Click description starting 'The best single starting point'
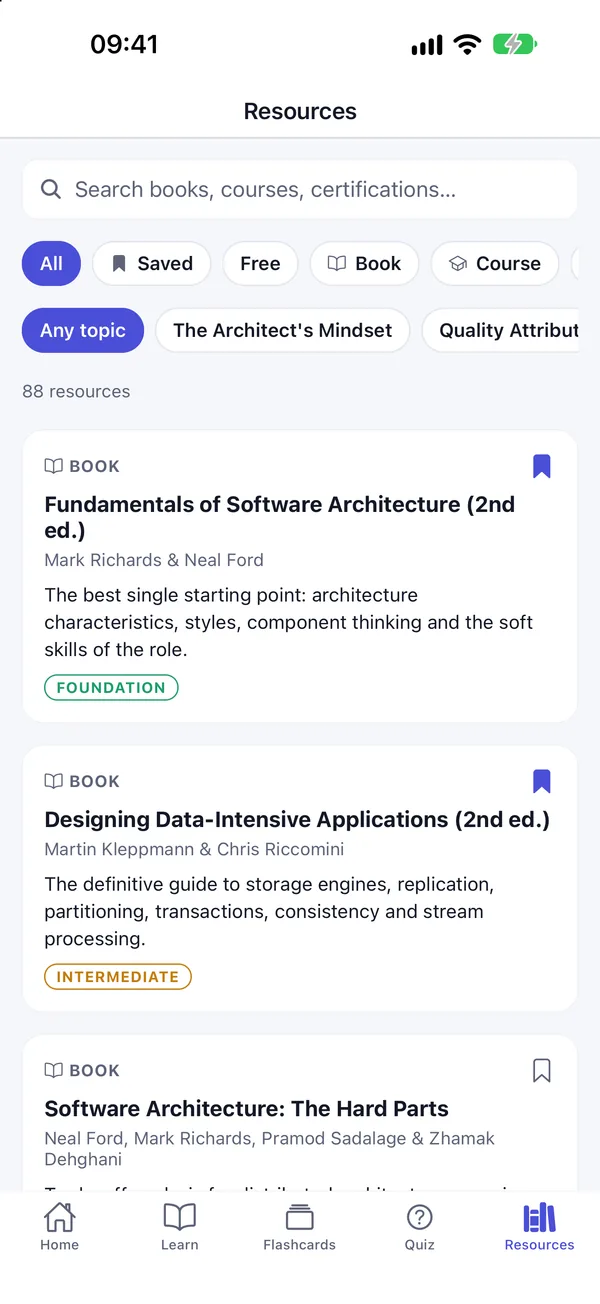This screenshot has width=600, height=1304. tap(289, 622)
